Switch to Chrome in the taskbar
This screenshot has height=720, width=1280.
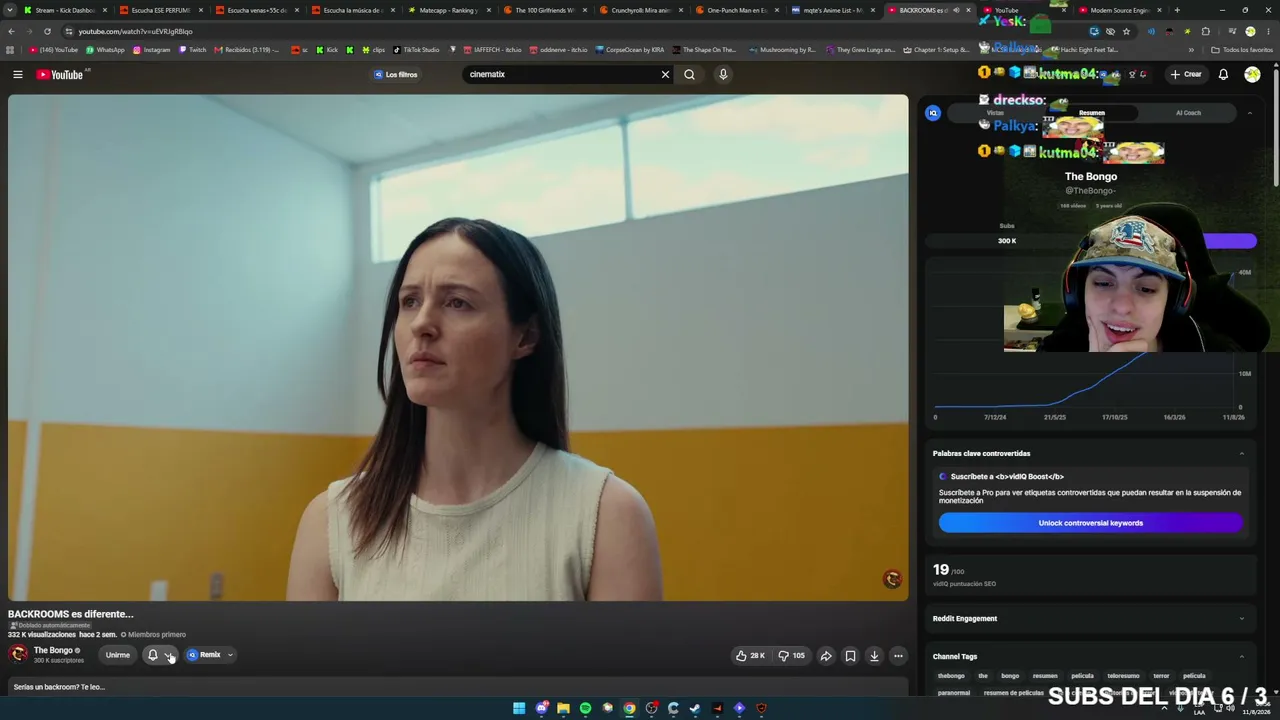[x=629, y=708]
